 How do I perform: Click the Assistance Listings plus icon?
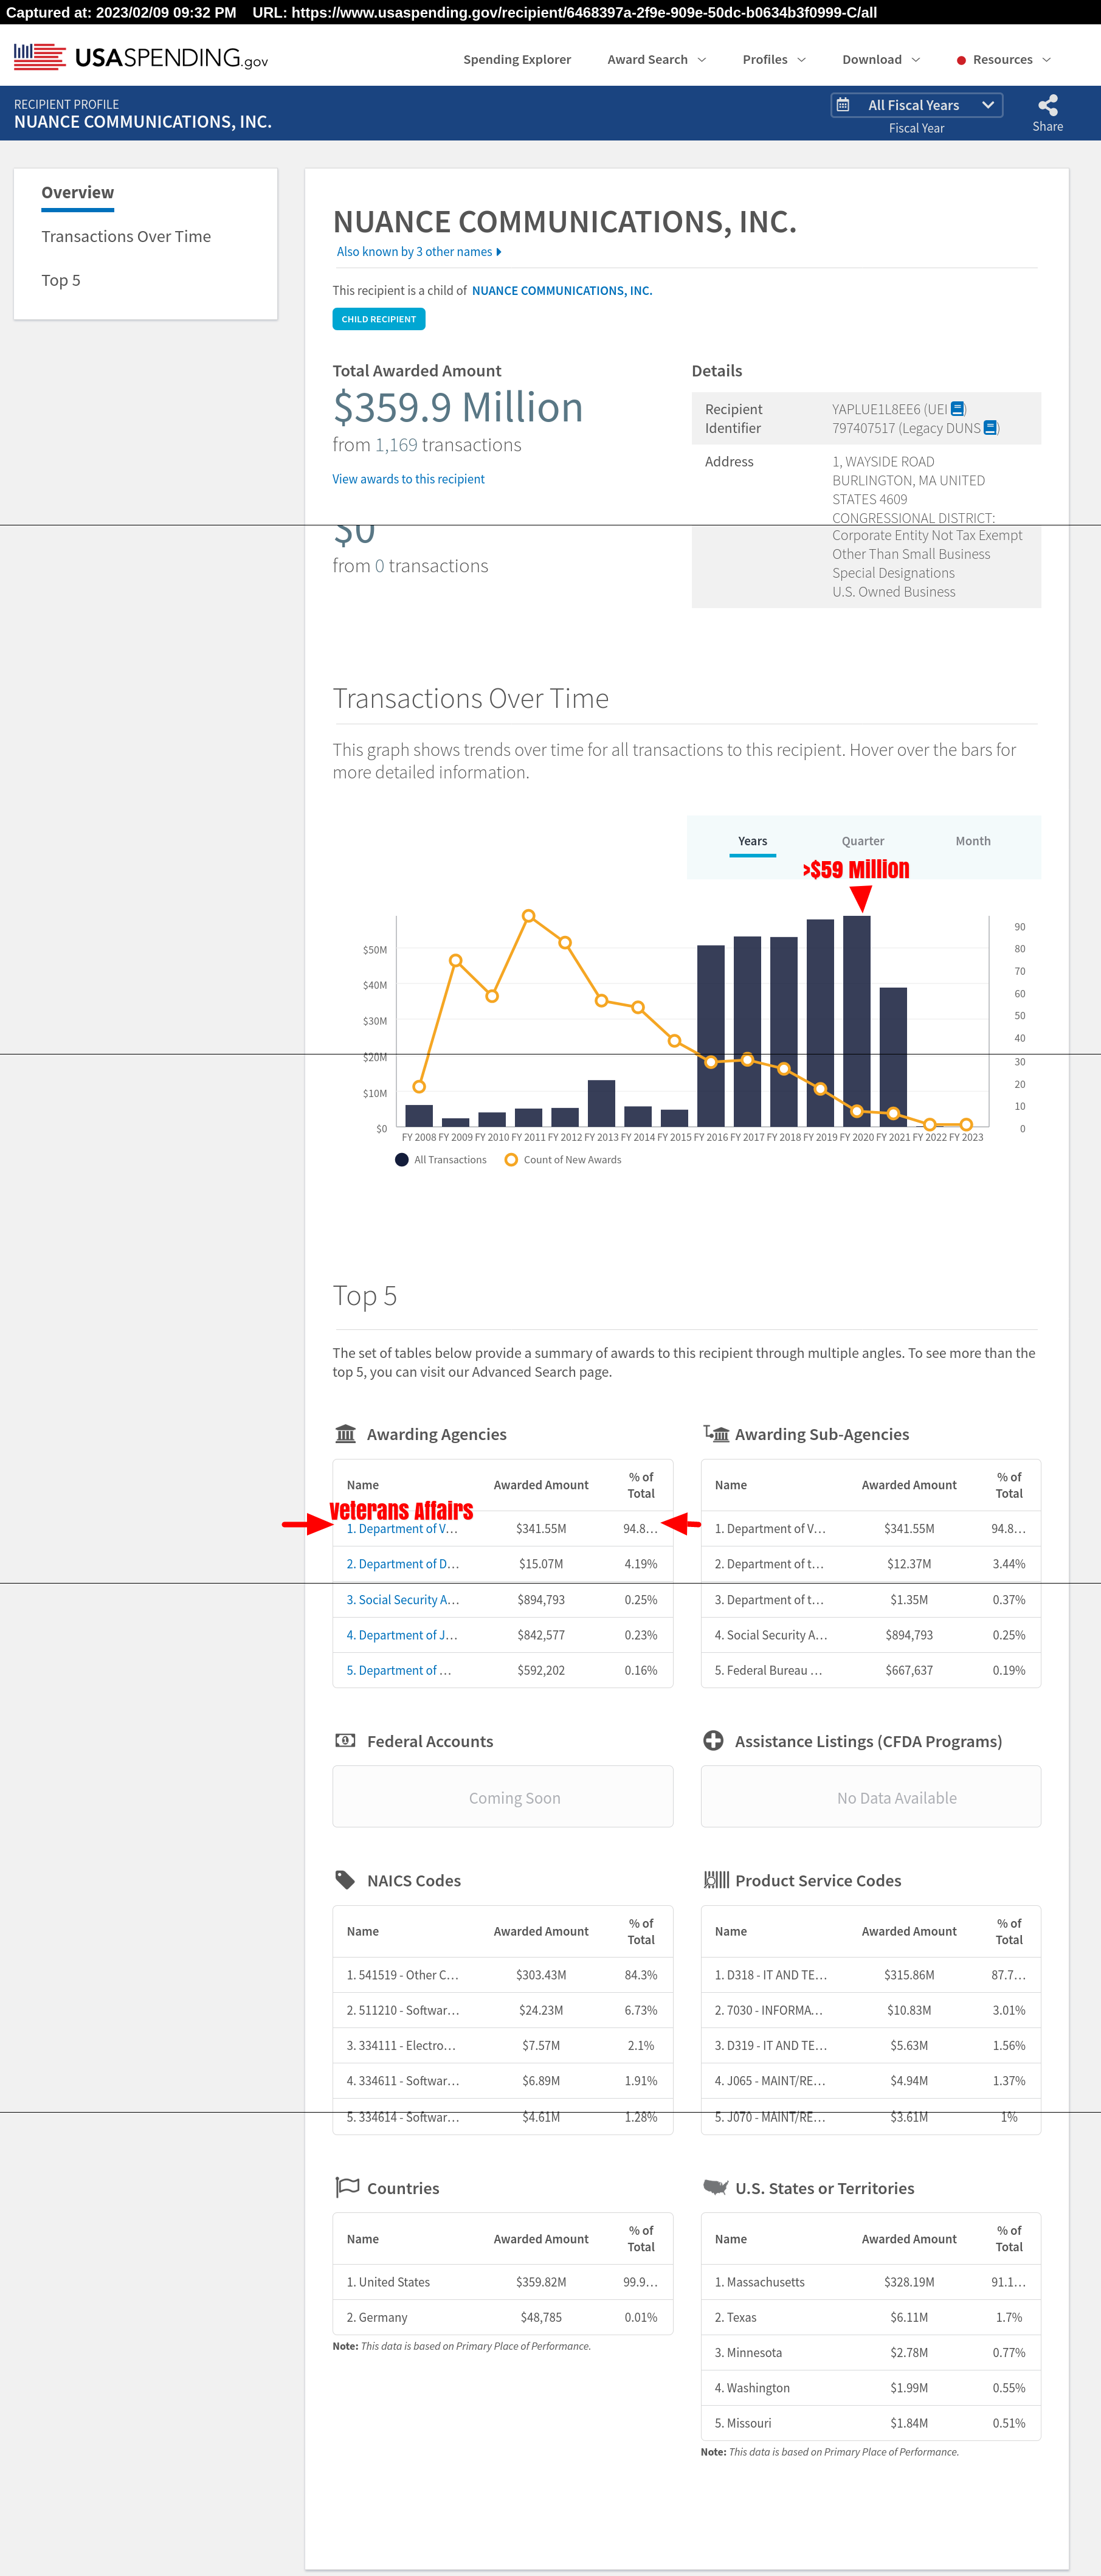pos(713,1740)
